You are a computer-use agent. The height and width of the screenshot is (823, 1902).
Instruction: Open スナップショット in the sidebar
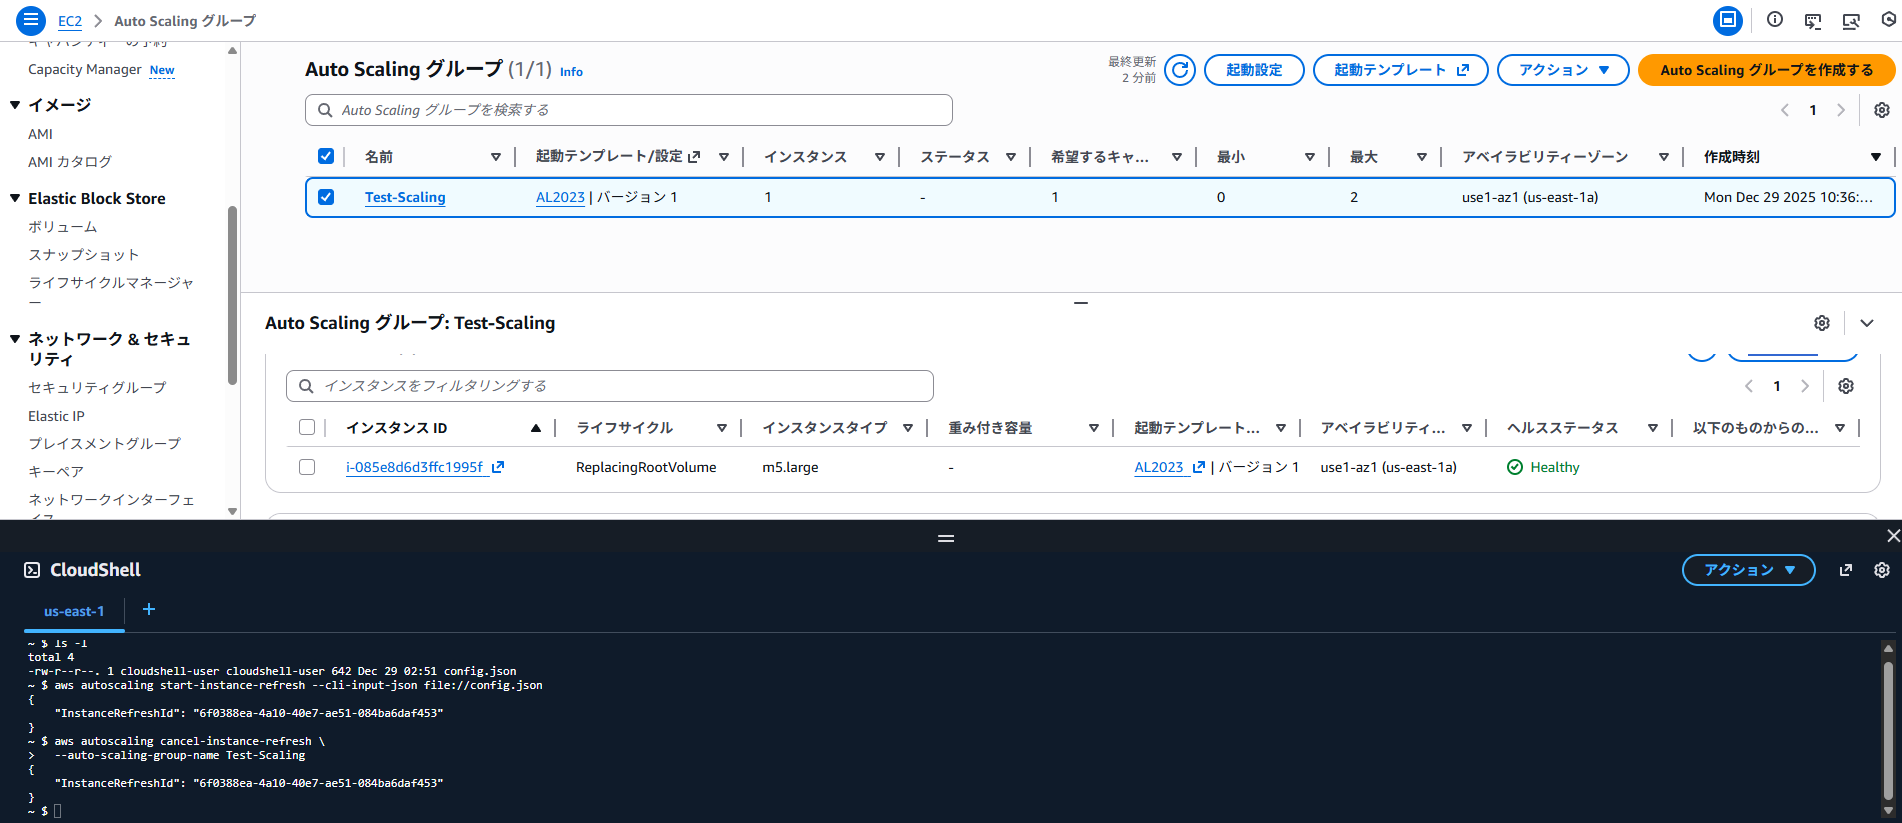point(84,255)
